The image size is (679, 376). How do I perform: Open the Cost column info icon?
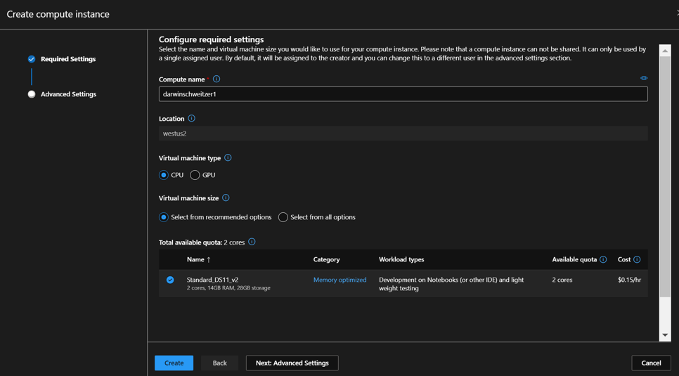point(637,259)
